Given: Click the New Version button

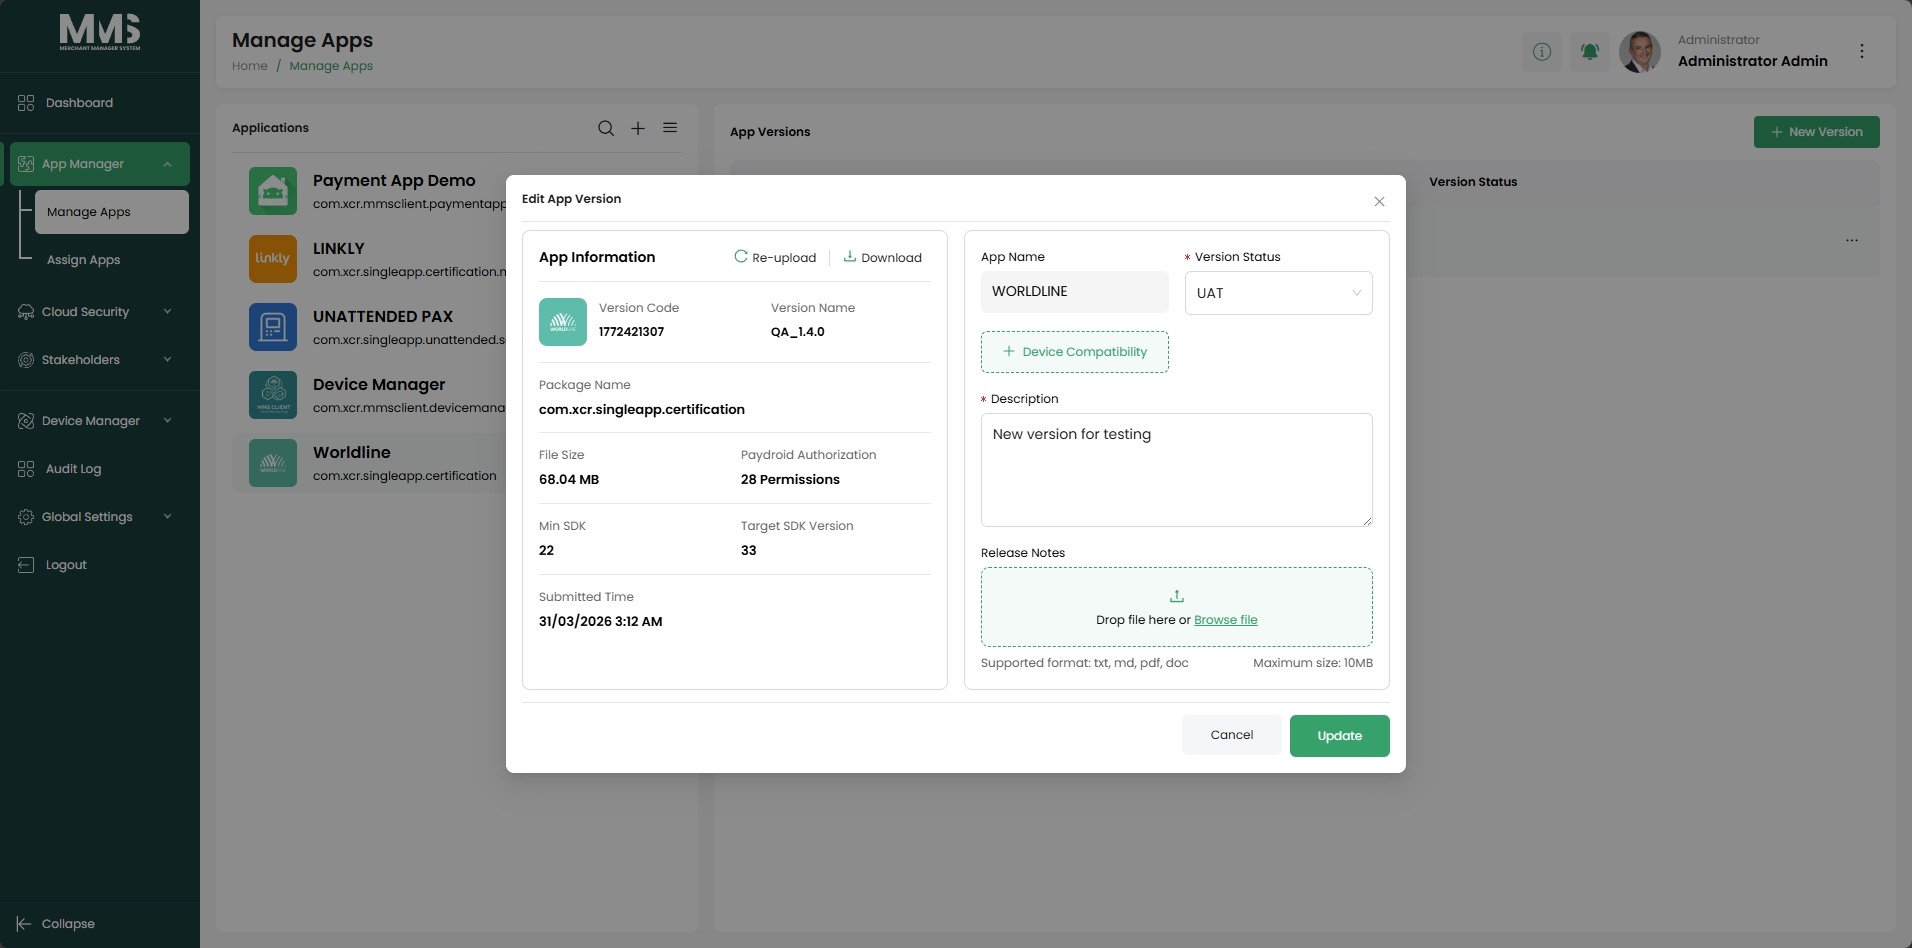Looking at the screenshot, I should click(x=1817, y=132).
